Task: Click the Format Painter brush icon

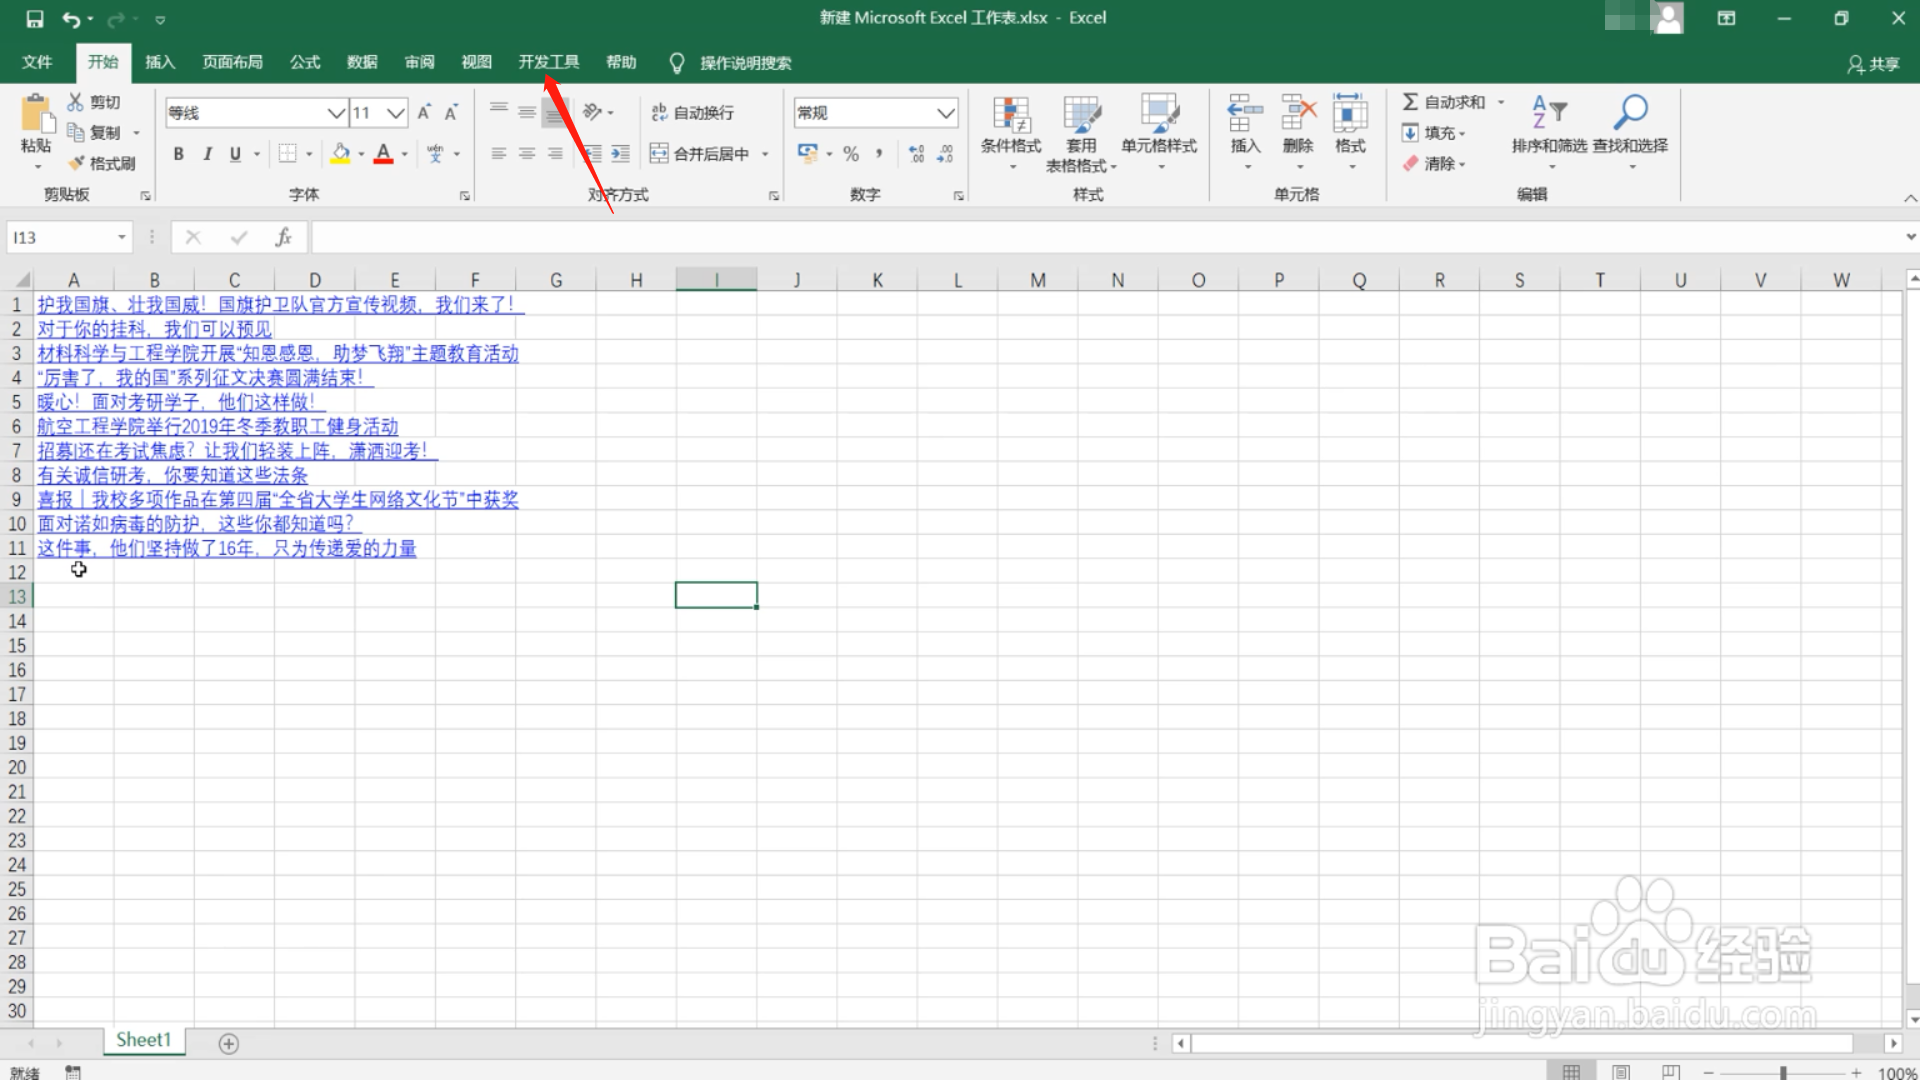Action: click(77, 163)
